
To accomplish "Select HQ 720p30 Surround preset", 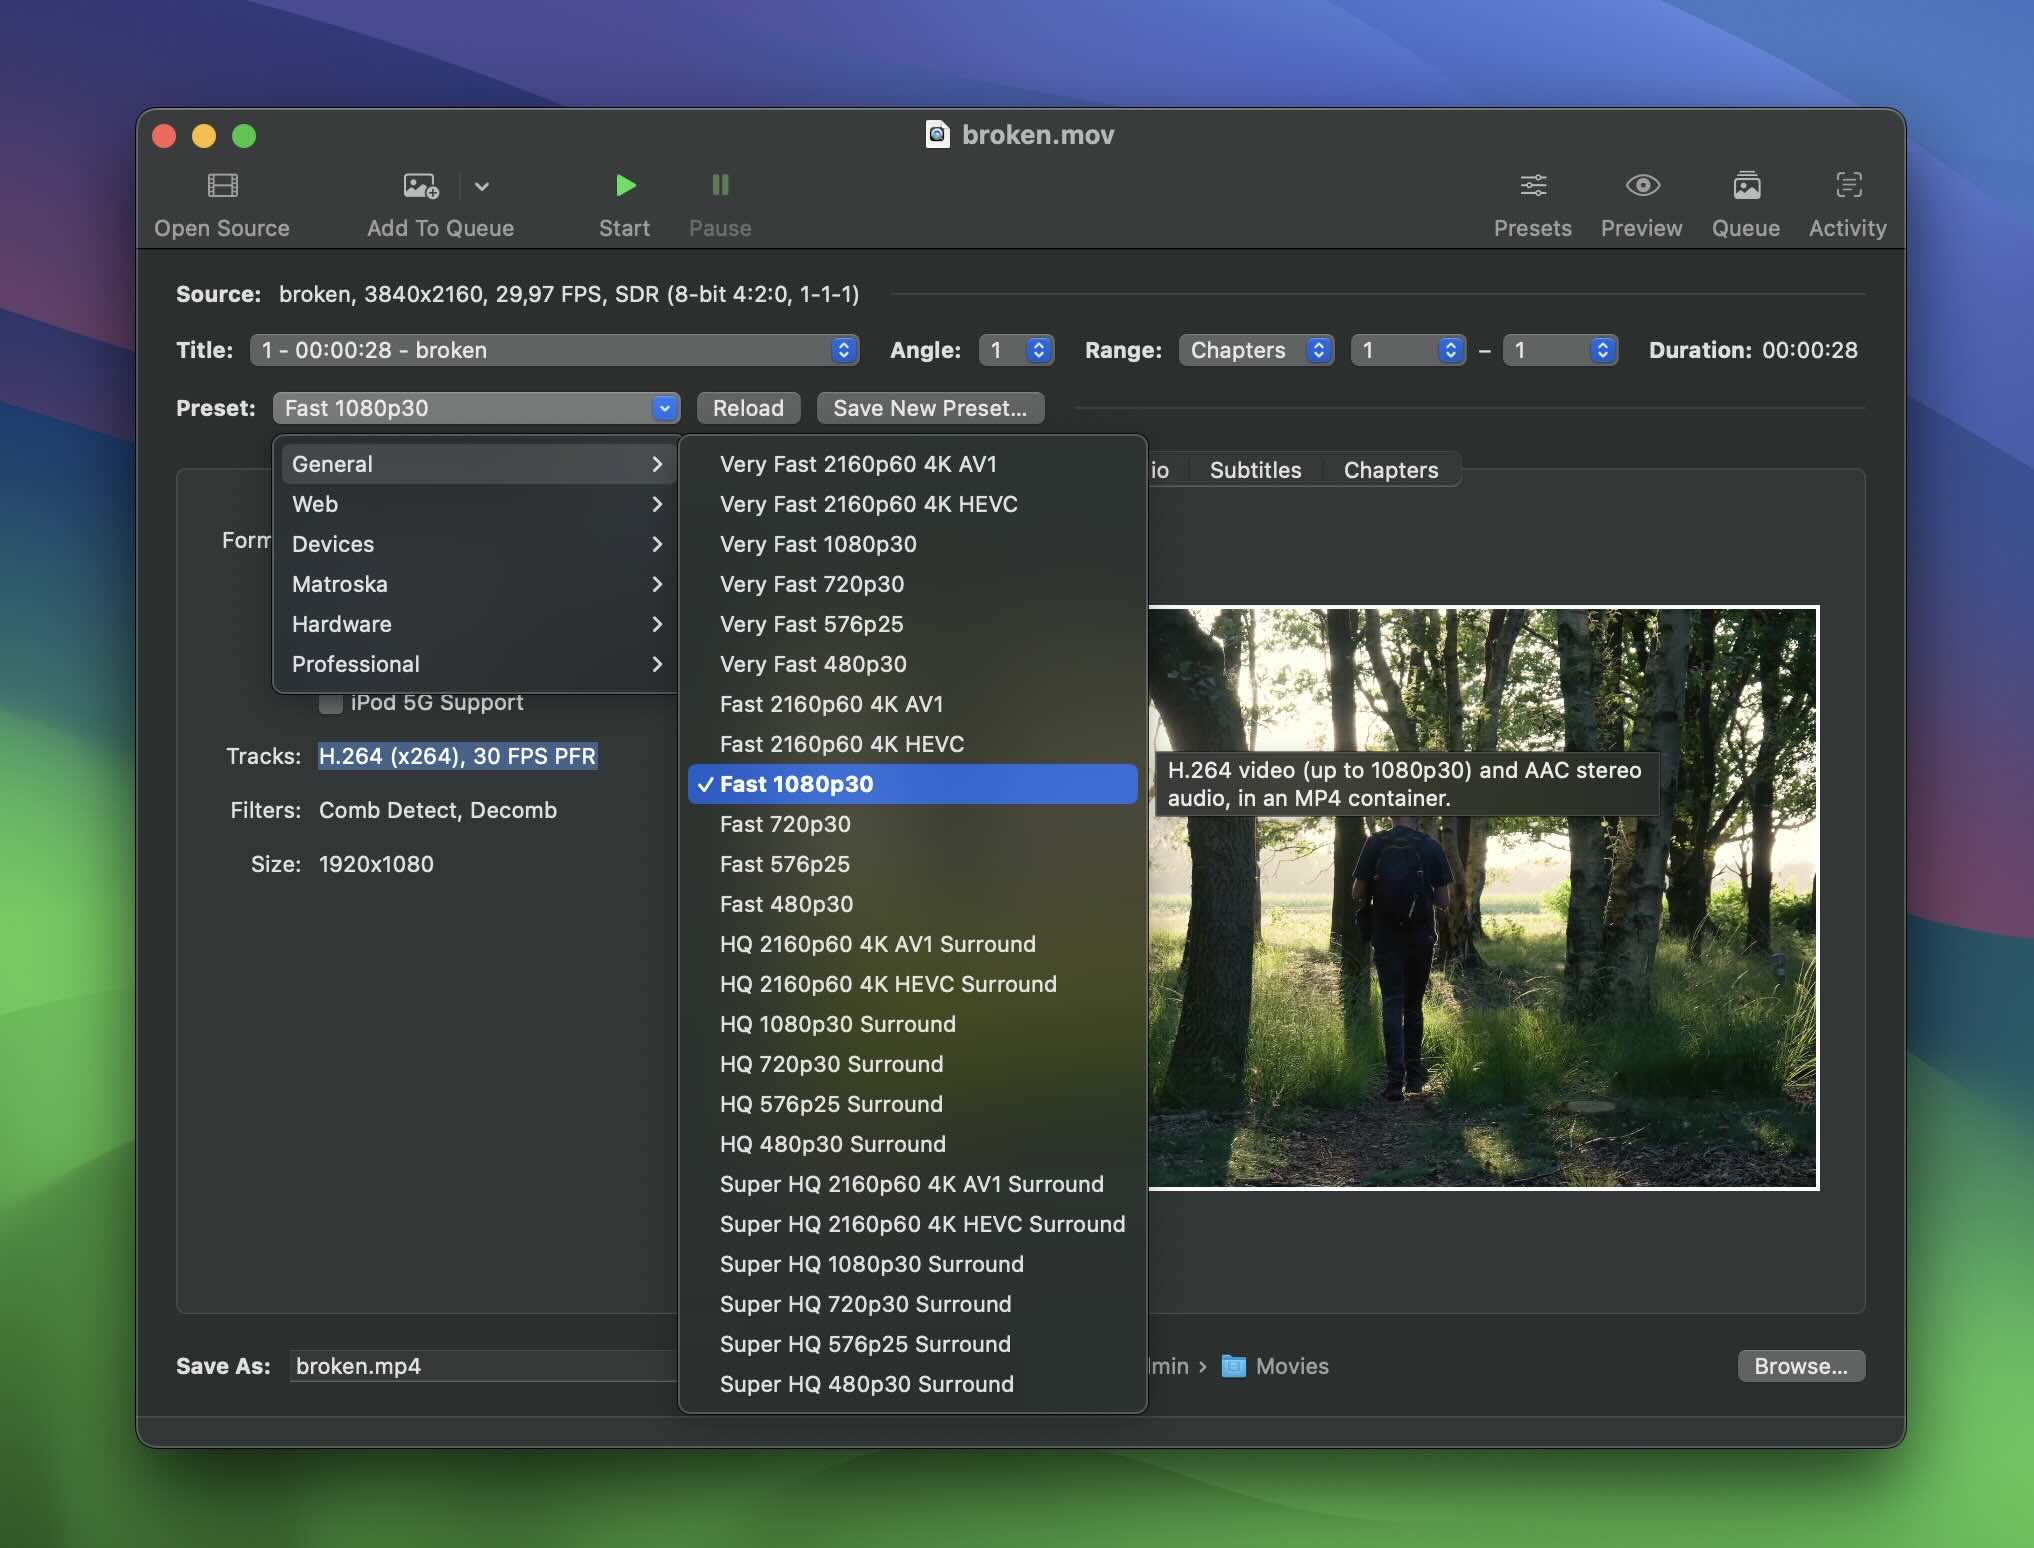I will pos(913,1064).
